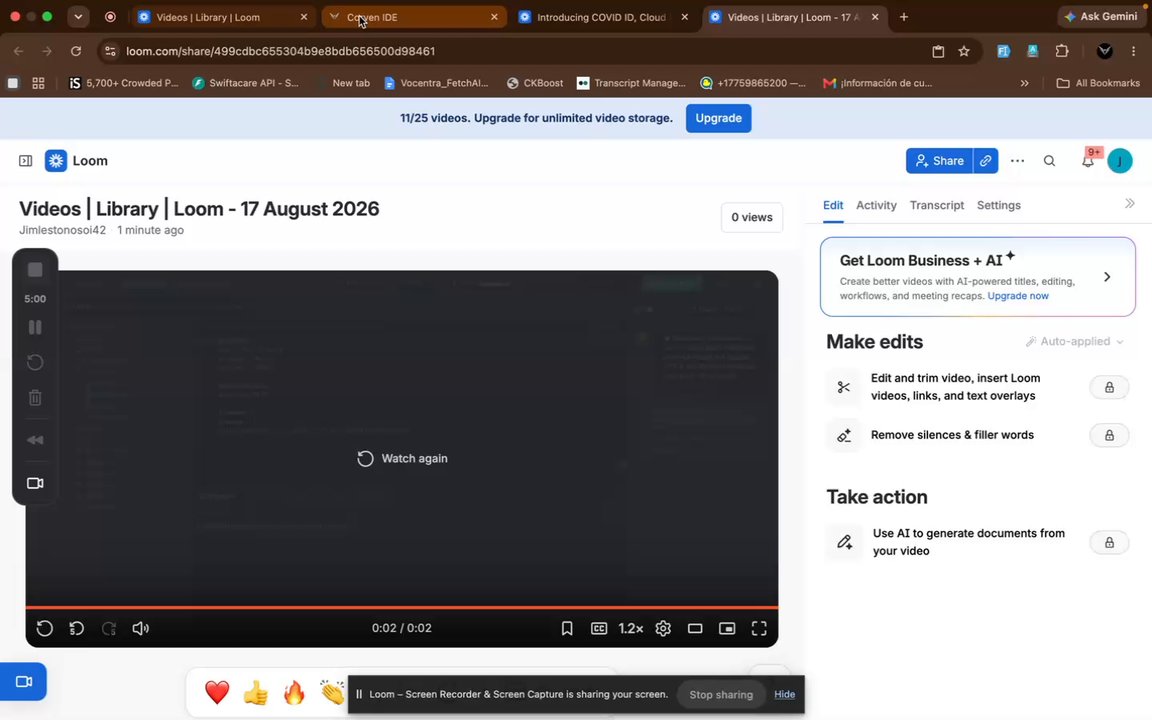Image resolution: width=1152 pixels, height=720 pixels.
Task: Reload the page
Action: (76, 51)
